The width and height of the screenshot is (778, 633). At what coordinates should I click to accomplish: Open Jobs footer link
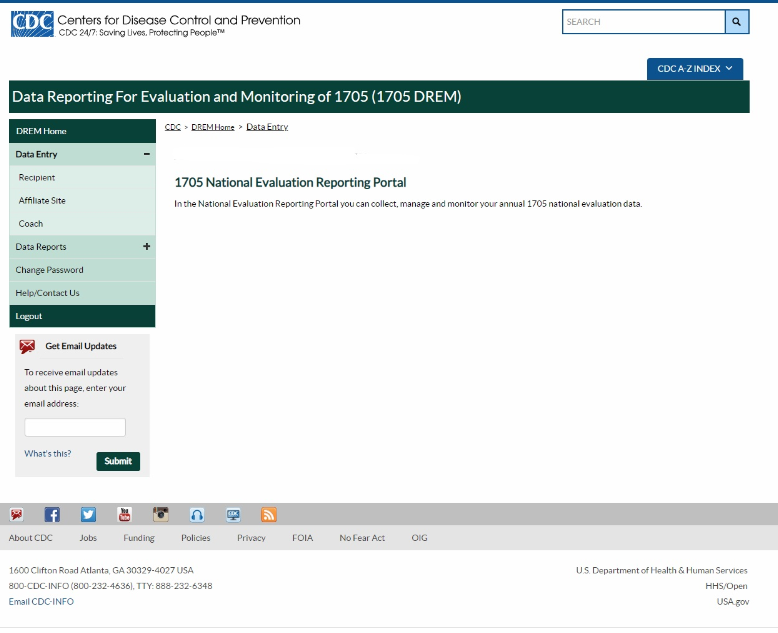(88, 538)
